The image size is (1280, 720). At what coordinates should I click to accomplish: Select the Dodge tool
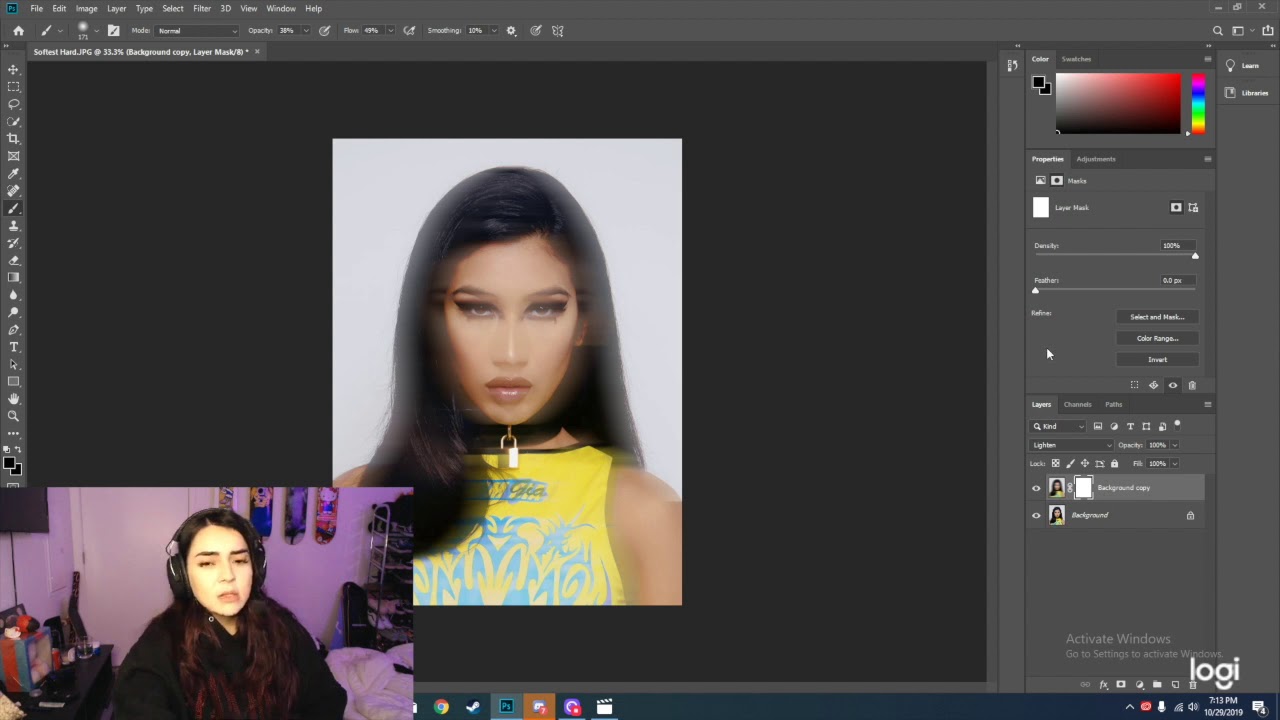coord(14,312)
